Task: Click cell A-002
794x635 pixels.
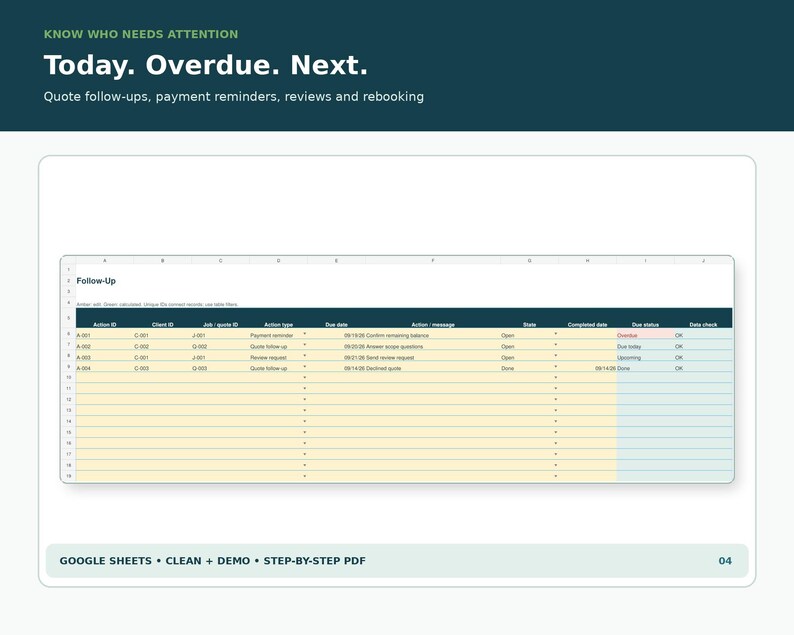Action: click(x=105, y=346)
